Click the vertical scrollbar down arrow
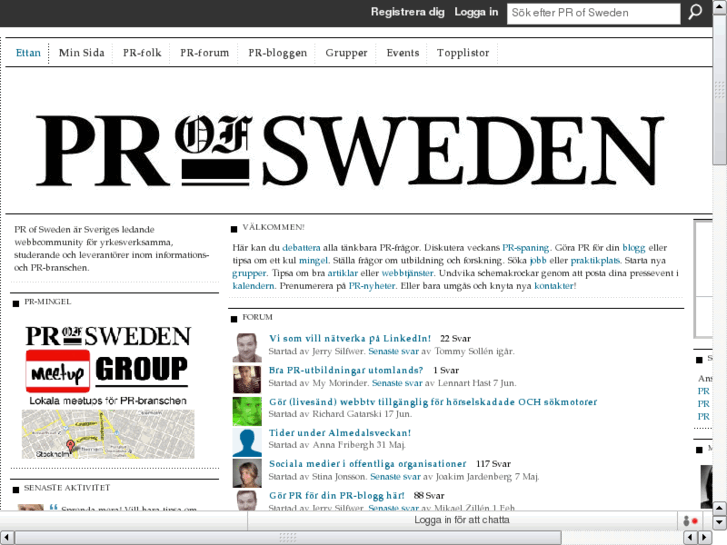Screen dimensions: 727x545 point(719,521)
